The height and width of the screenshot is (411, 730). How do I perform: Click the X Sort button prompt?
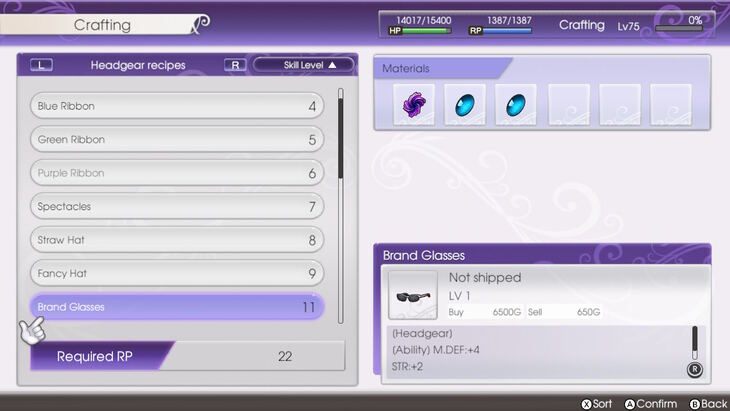pyautogui.click(x=596, y=403)
